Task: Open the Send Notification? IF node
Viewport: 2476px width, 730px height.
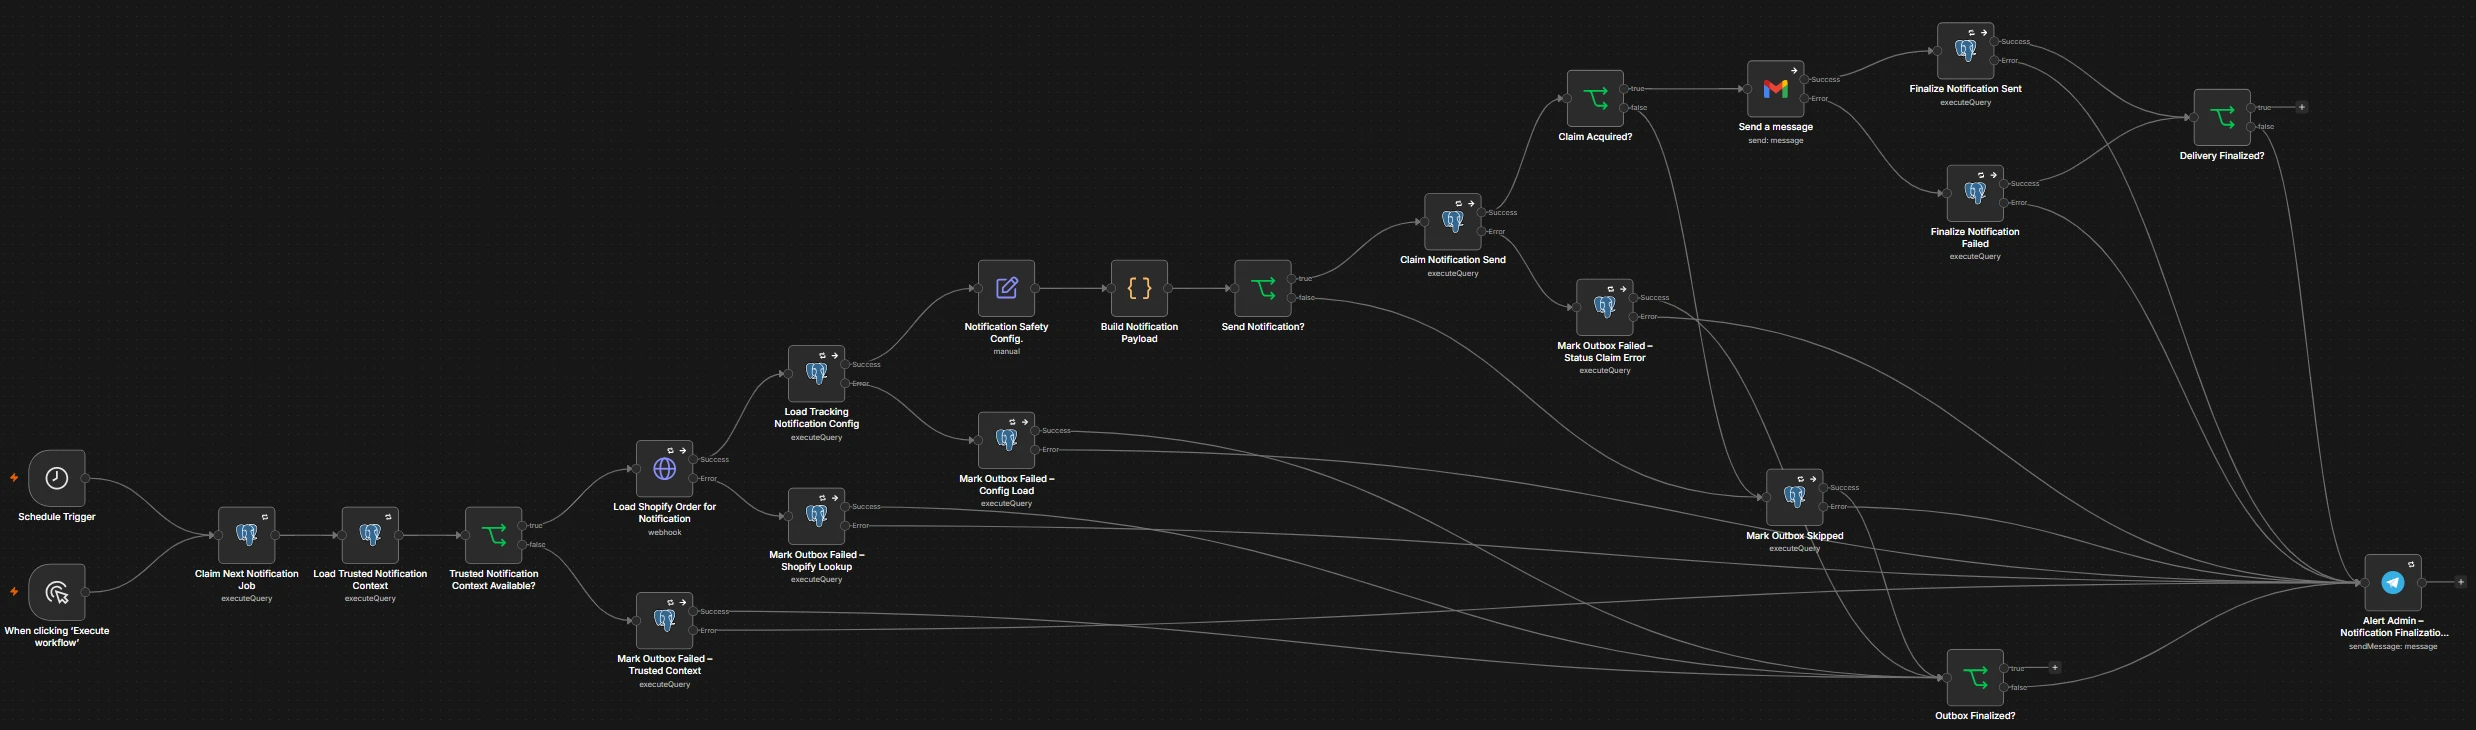Action: click(x=1263, y=288)
